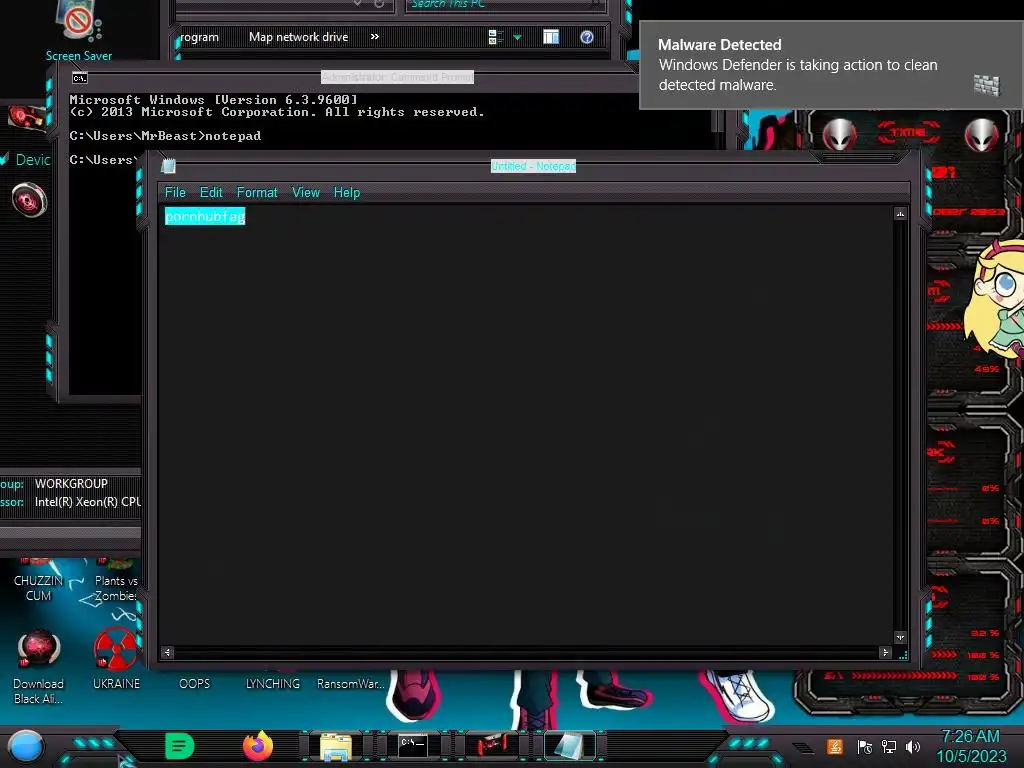This screenshot has height=768, width=1024.
Task: Click the orange Java icon in the tray
Action: [x=835, y=746]
